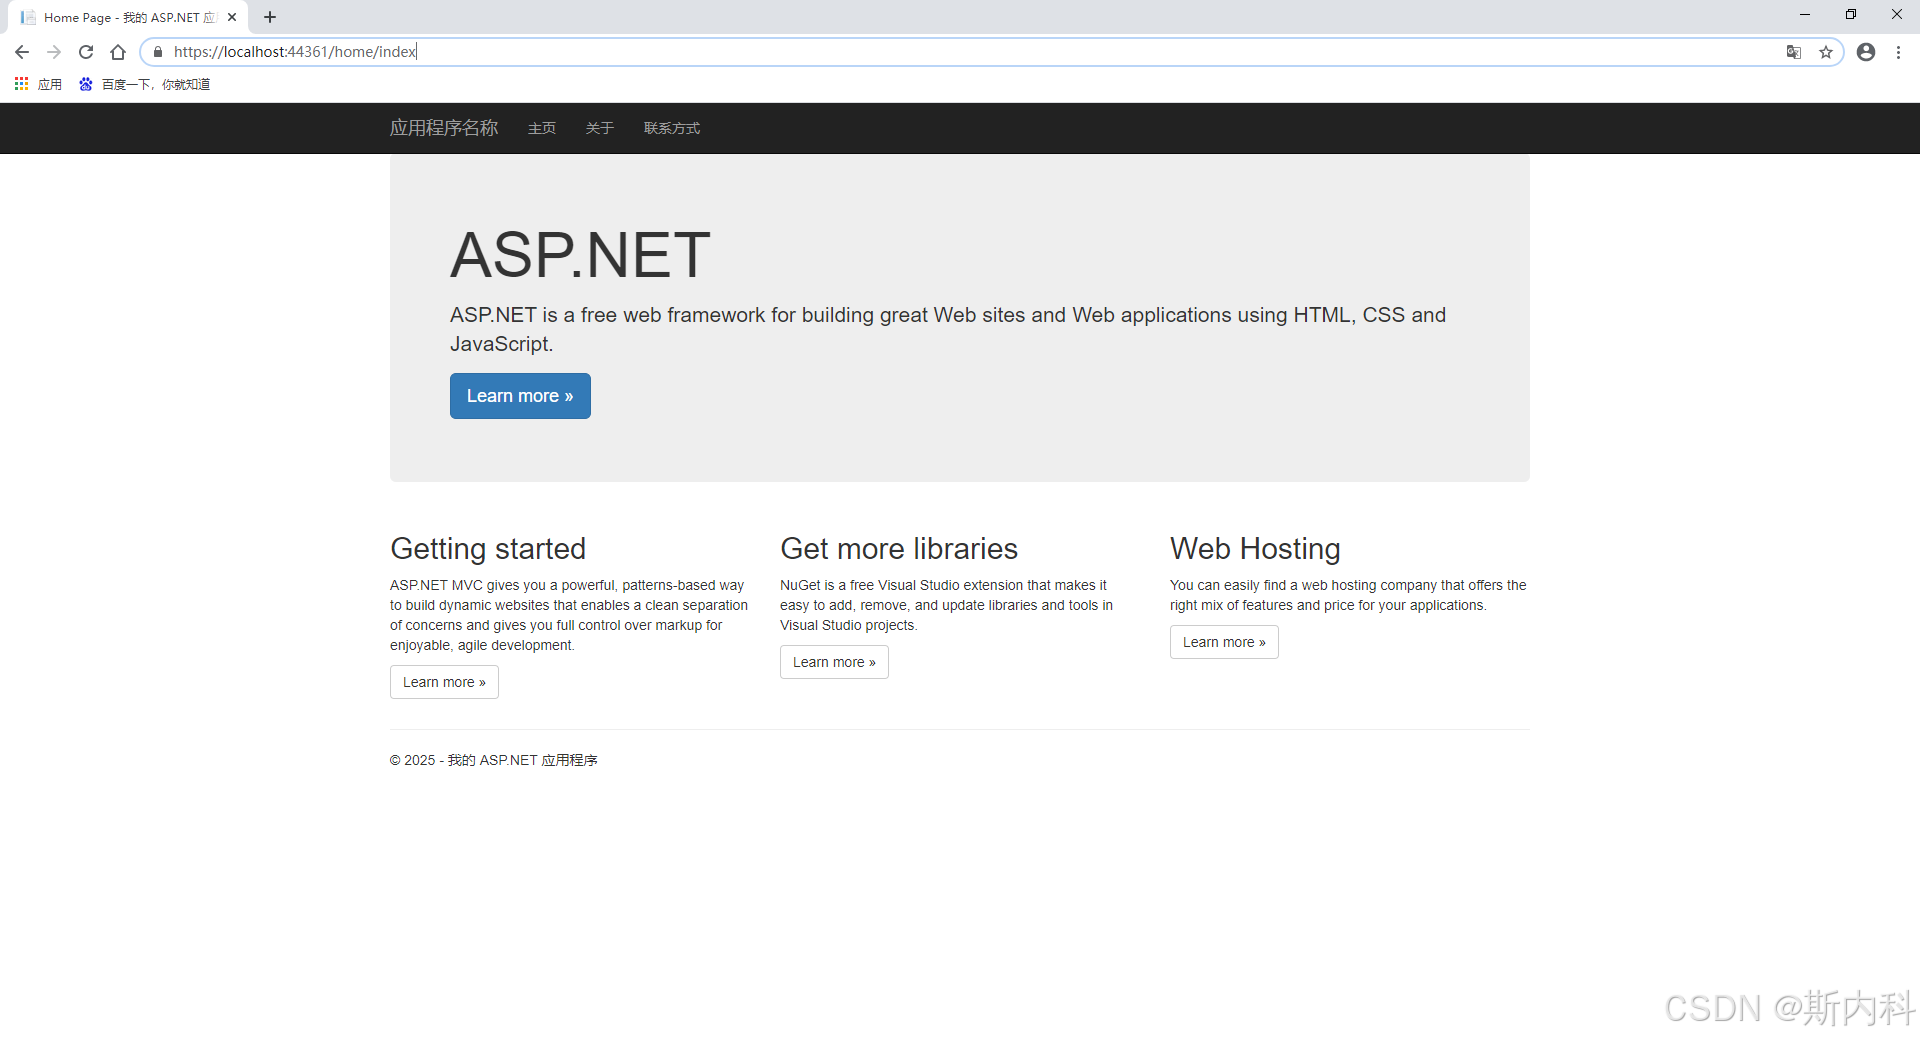Screen dimensions: 1920x1040
Task: Open the 联系方式 navbar item
Action: [672, 128]
